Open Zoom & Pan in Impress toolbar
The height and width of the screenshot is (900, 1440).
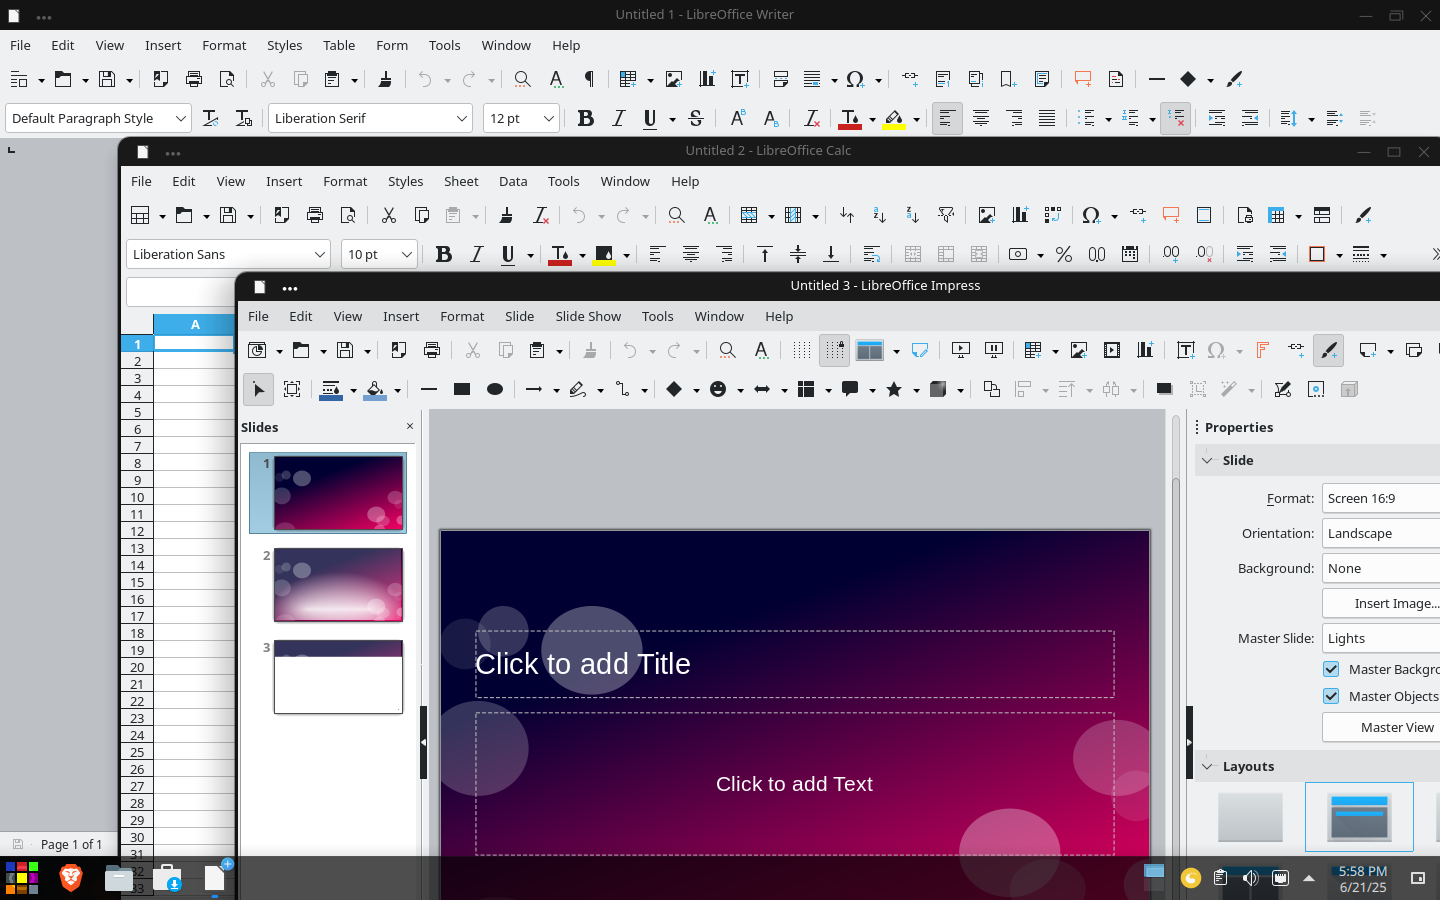(x=728, y=350)
